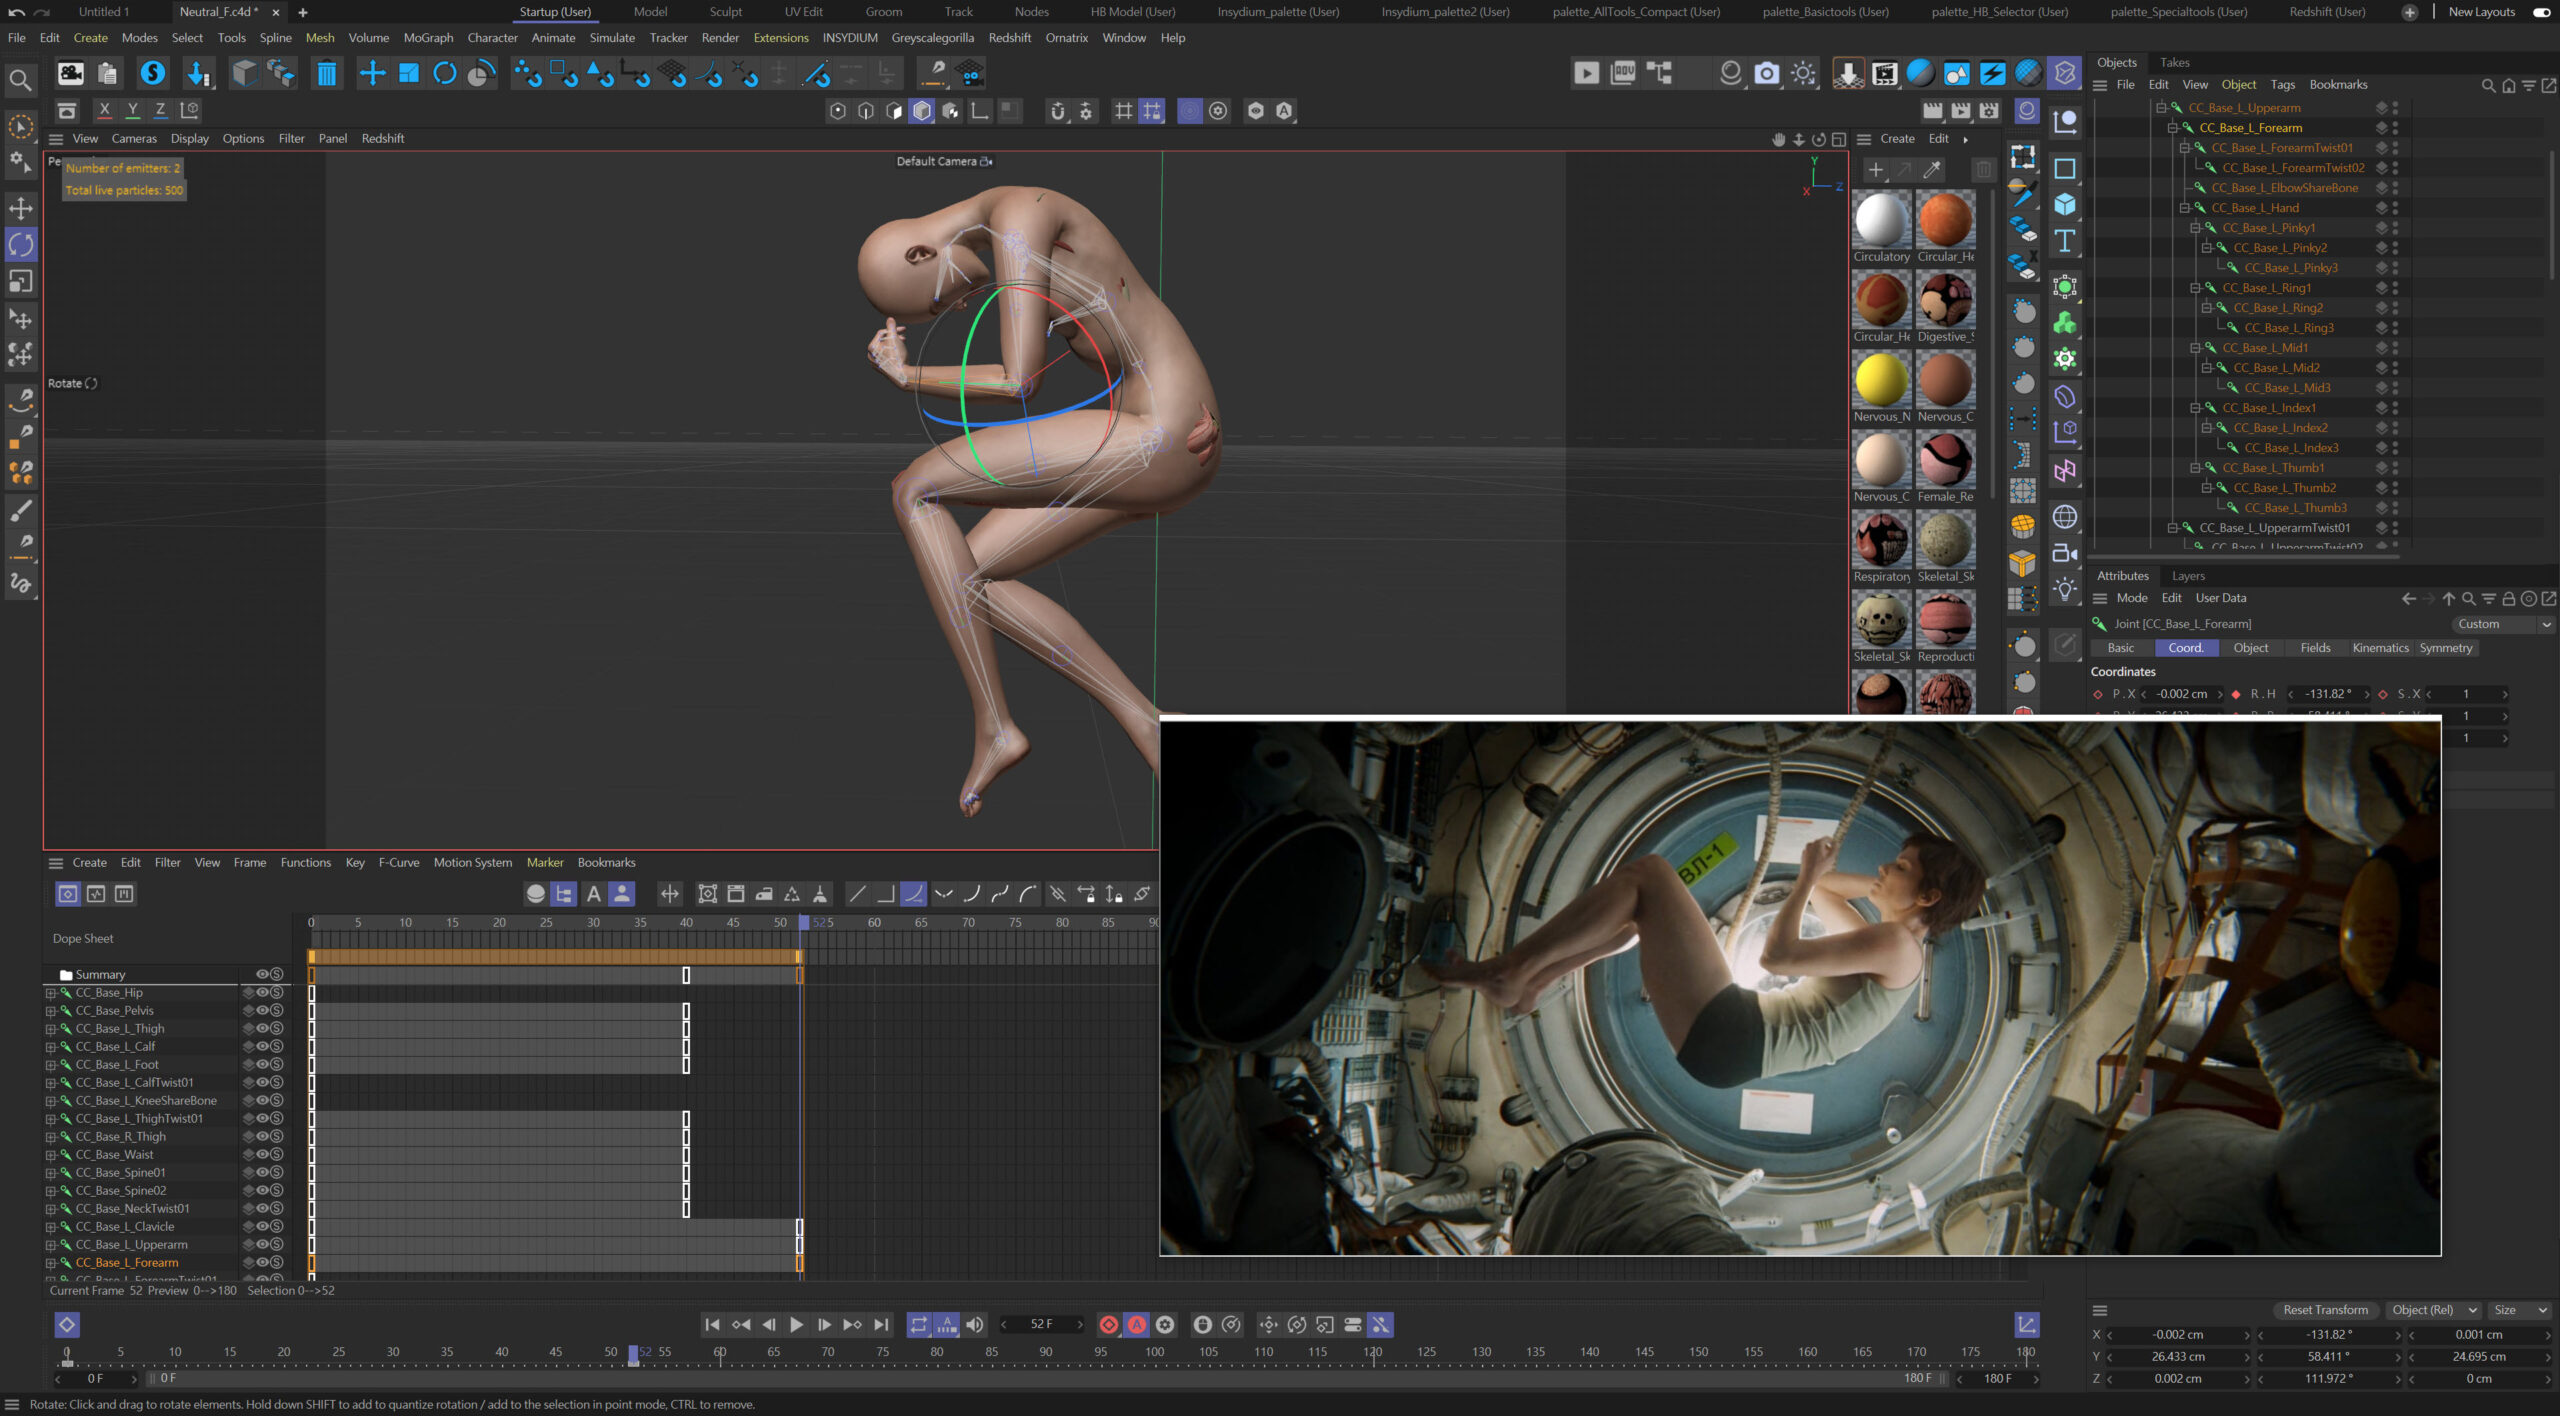Expand the CC_Base_Pelvis track
Screen dimensions: 2560x1416
point(50,1011)
